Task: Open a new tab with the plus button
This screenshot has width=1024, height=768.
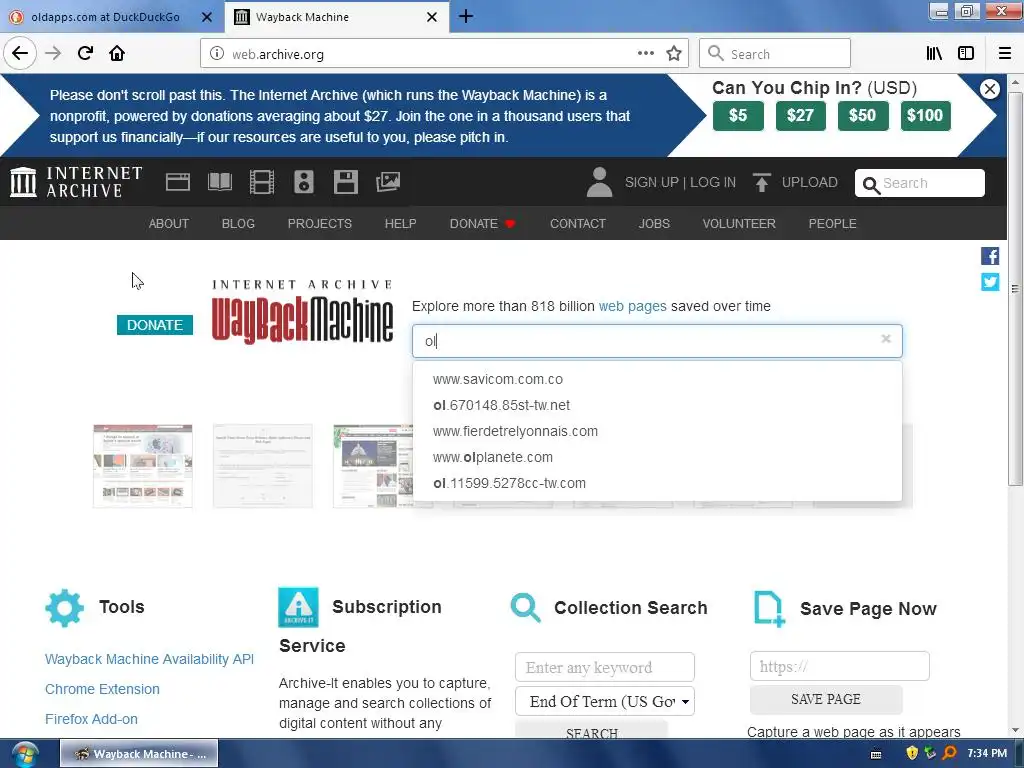Action: click(x=466, y=16)
